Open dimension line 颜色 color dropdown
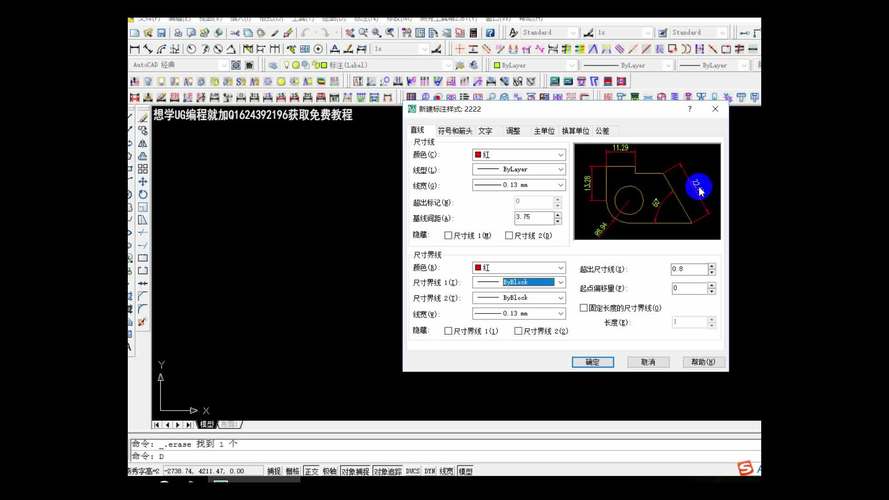 [519, 155]
